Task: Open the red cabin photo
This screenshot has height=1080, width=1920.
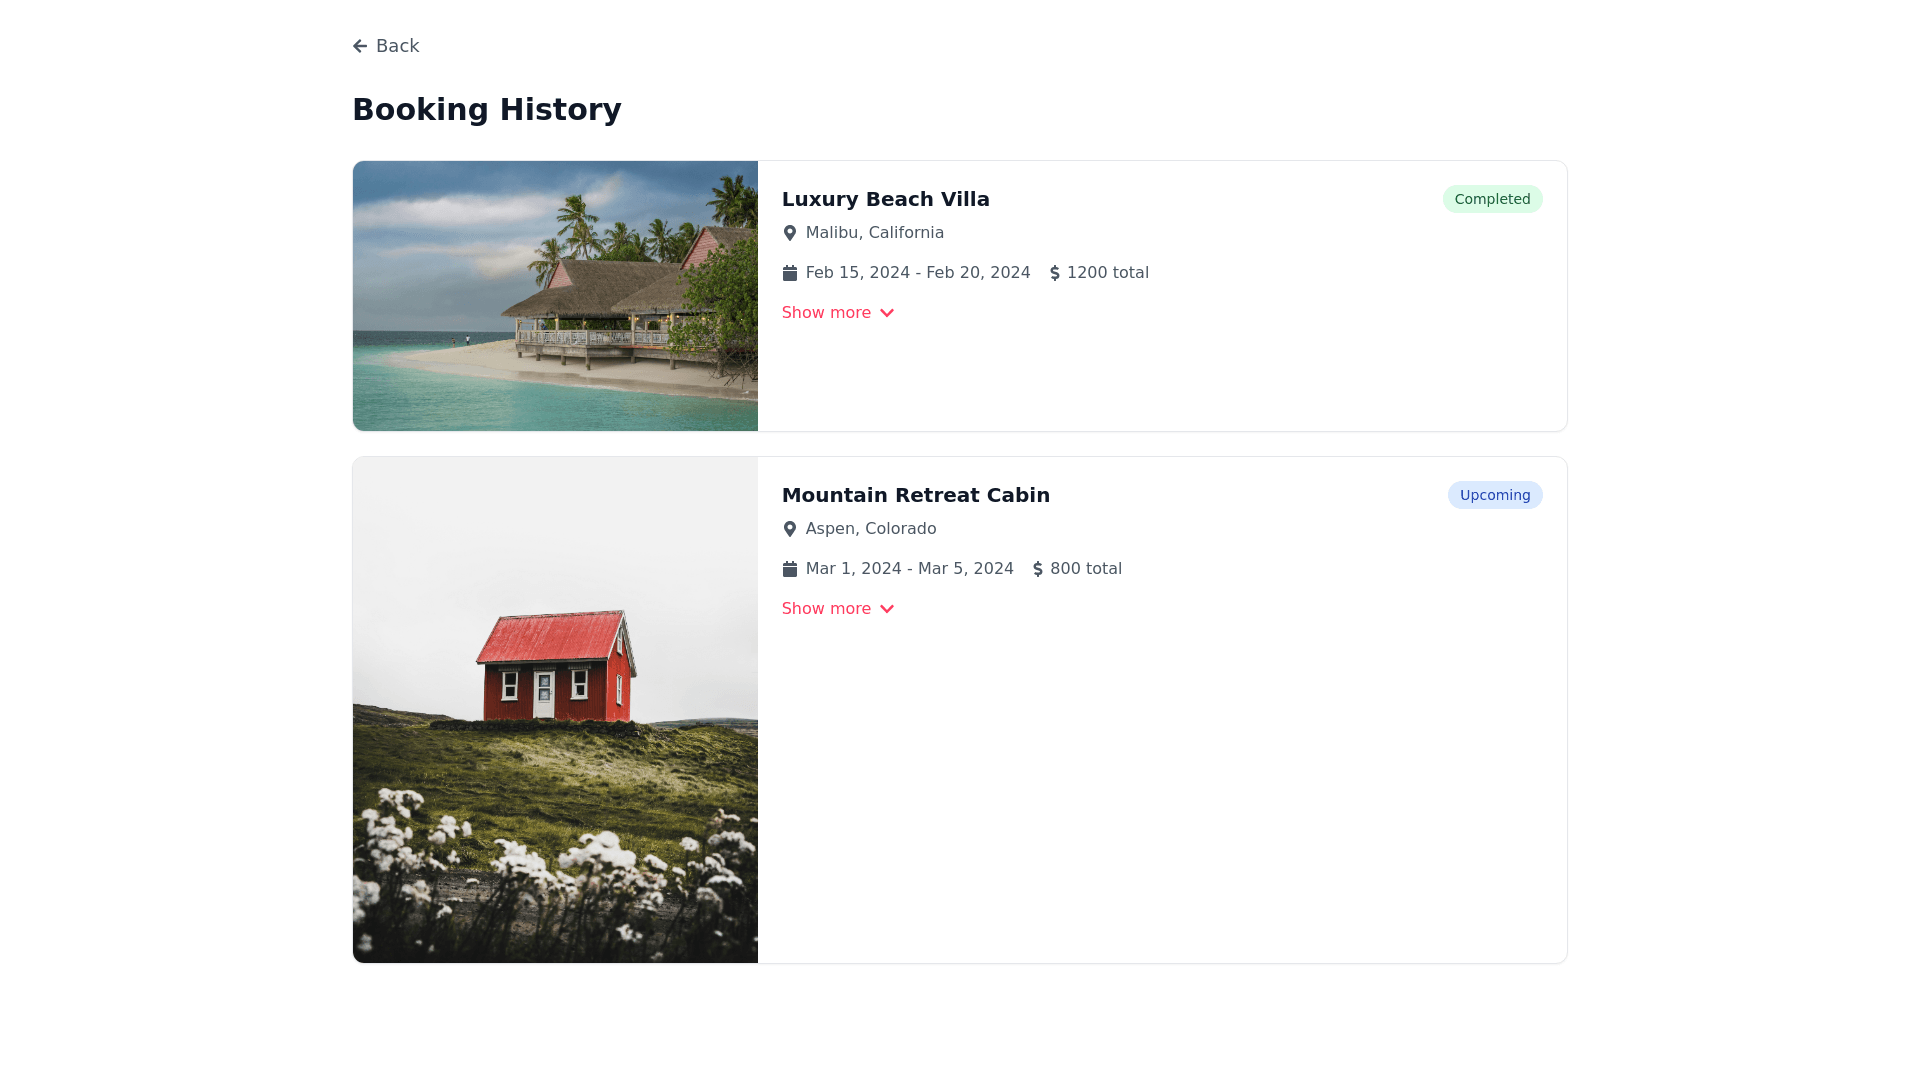Action: point(555,710)
